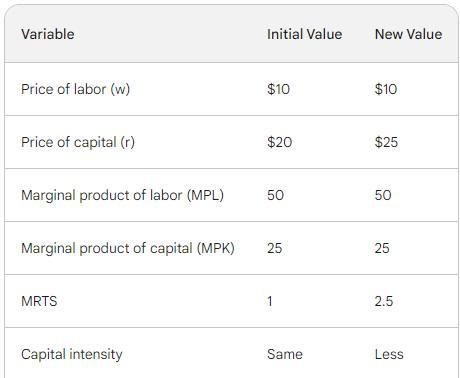Click the new $10 price of labor

386,89
